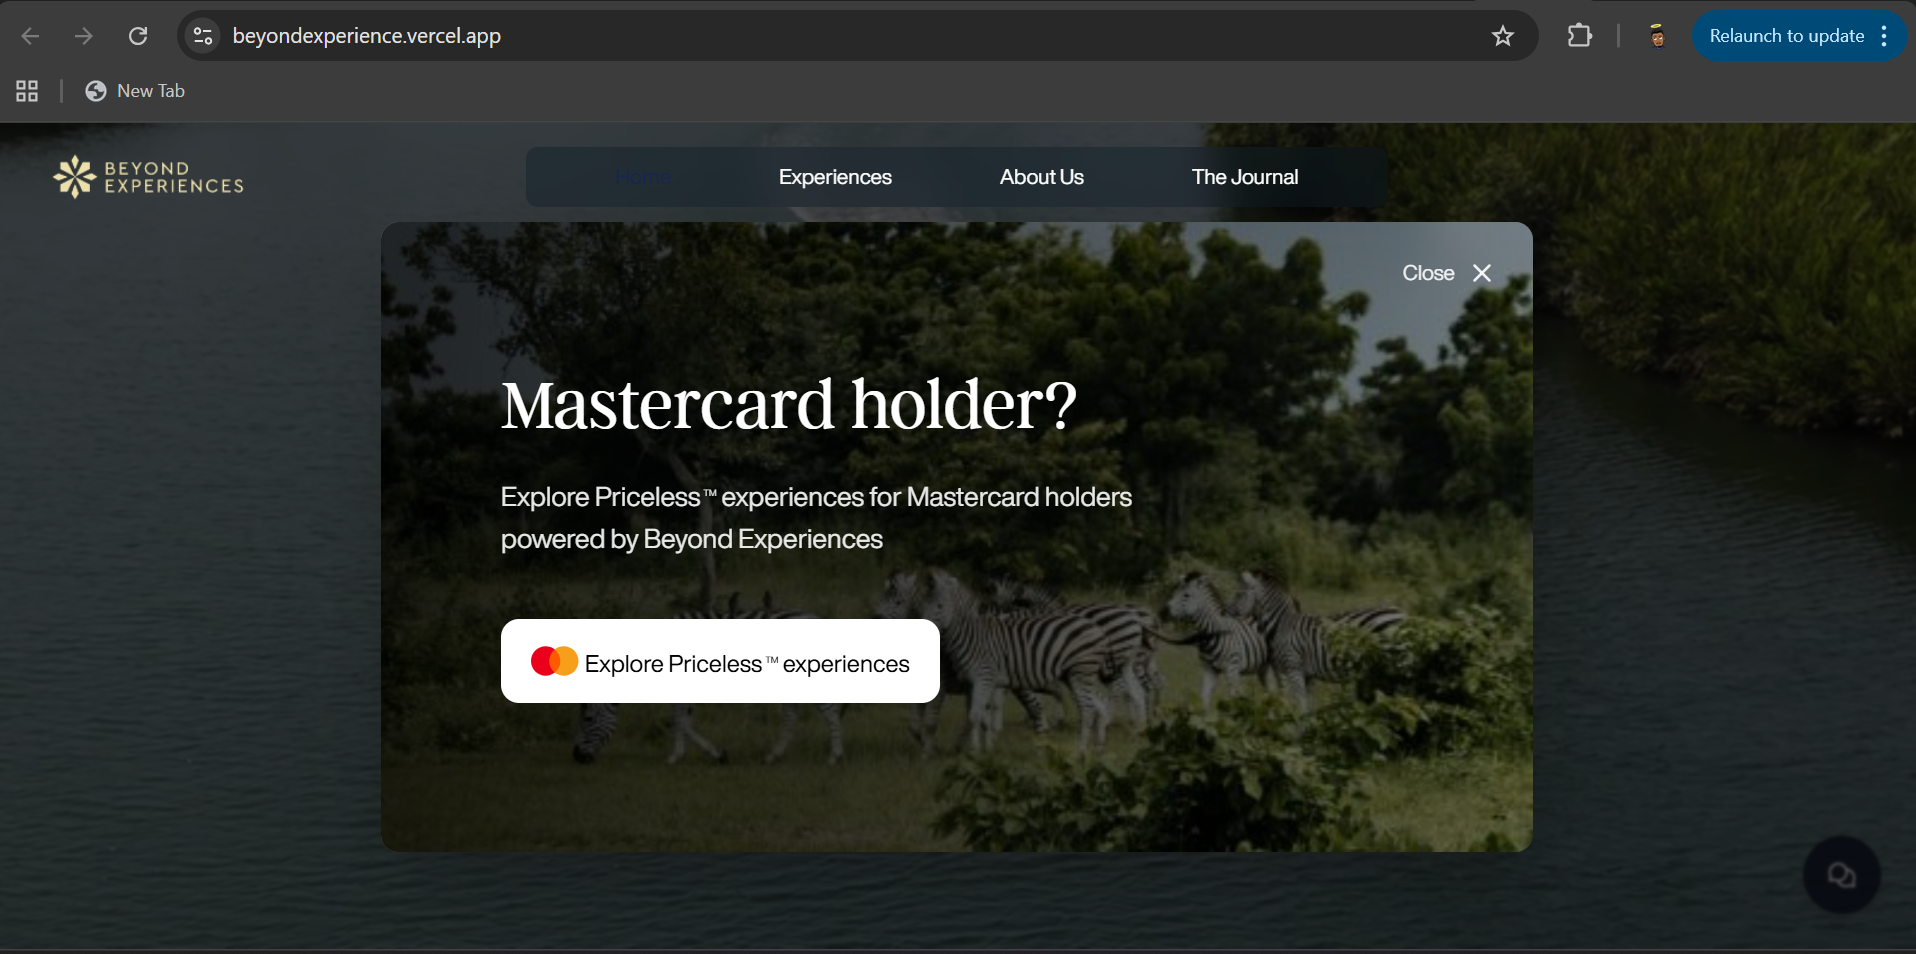Open the Chrome profile avatar
Viewport: 1916px width, 954px height.
coord(1657,36)
